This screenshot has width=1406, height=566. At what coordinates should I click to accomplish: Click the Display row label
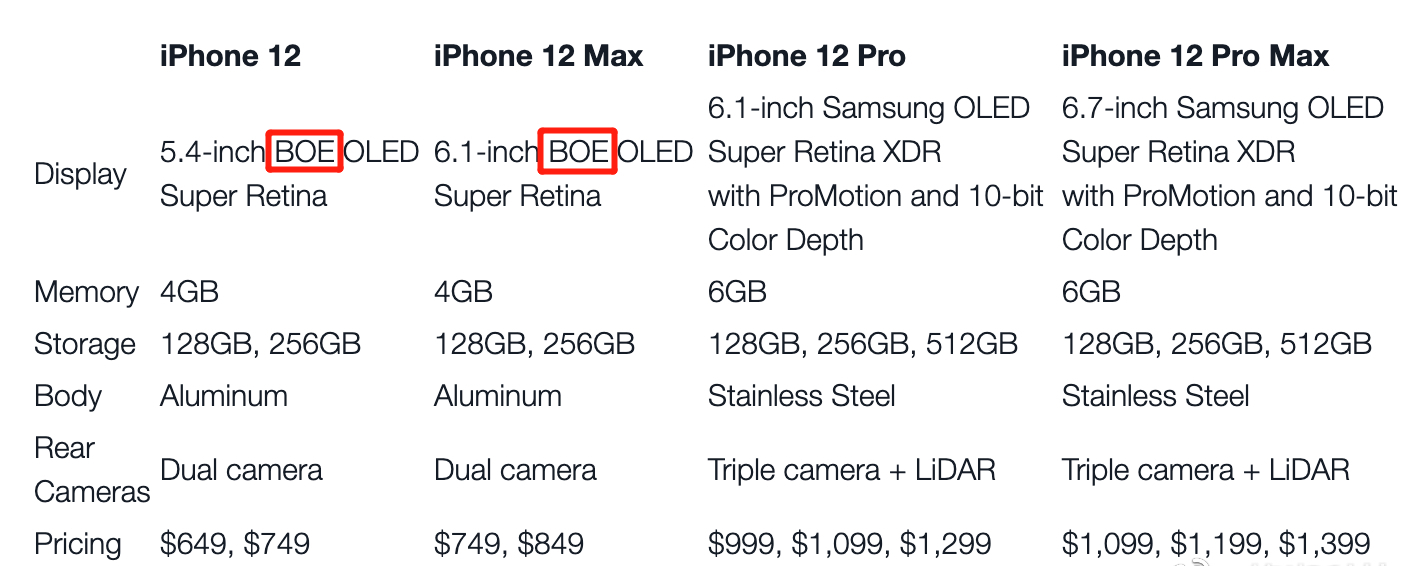point(80,174)
